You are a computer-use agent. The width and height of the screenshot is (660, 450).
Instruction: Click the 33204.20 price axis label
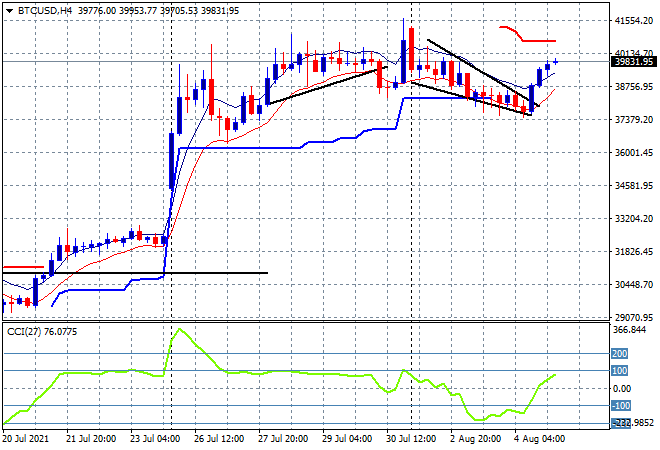[x=634, y=219]
